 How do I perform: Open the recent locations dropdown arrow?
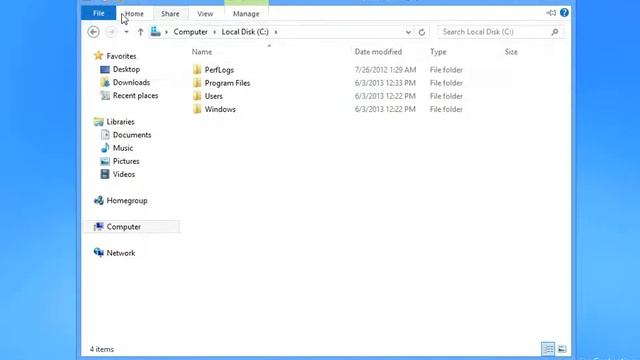pyautogui.click(x=127, y=32)
